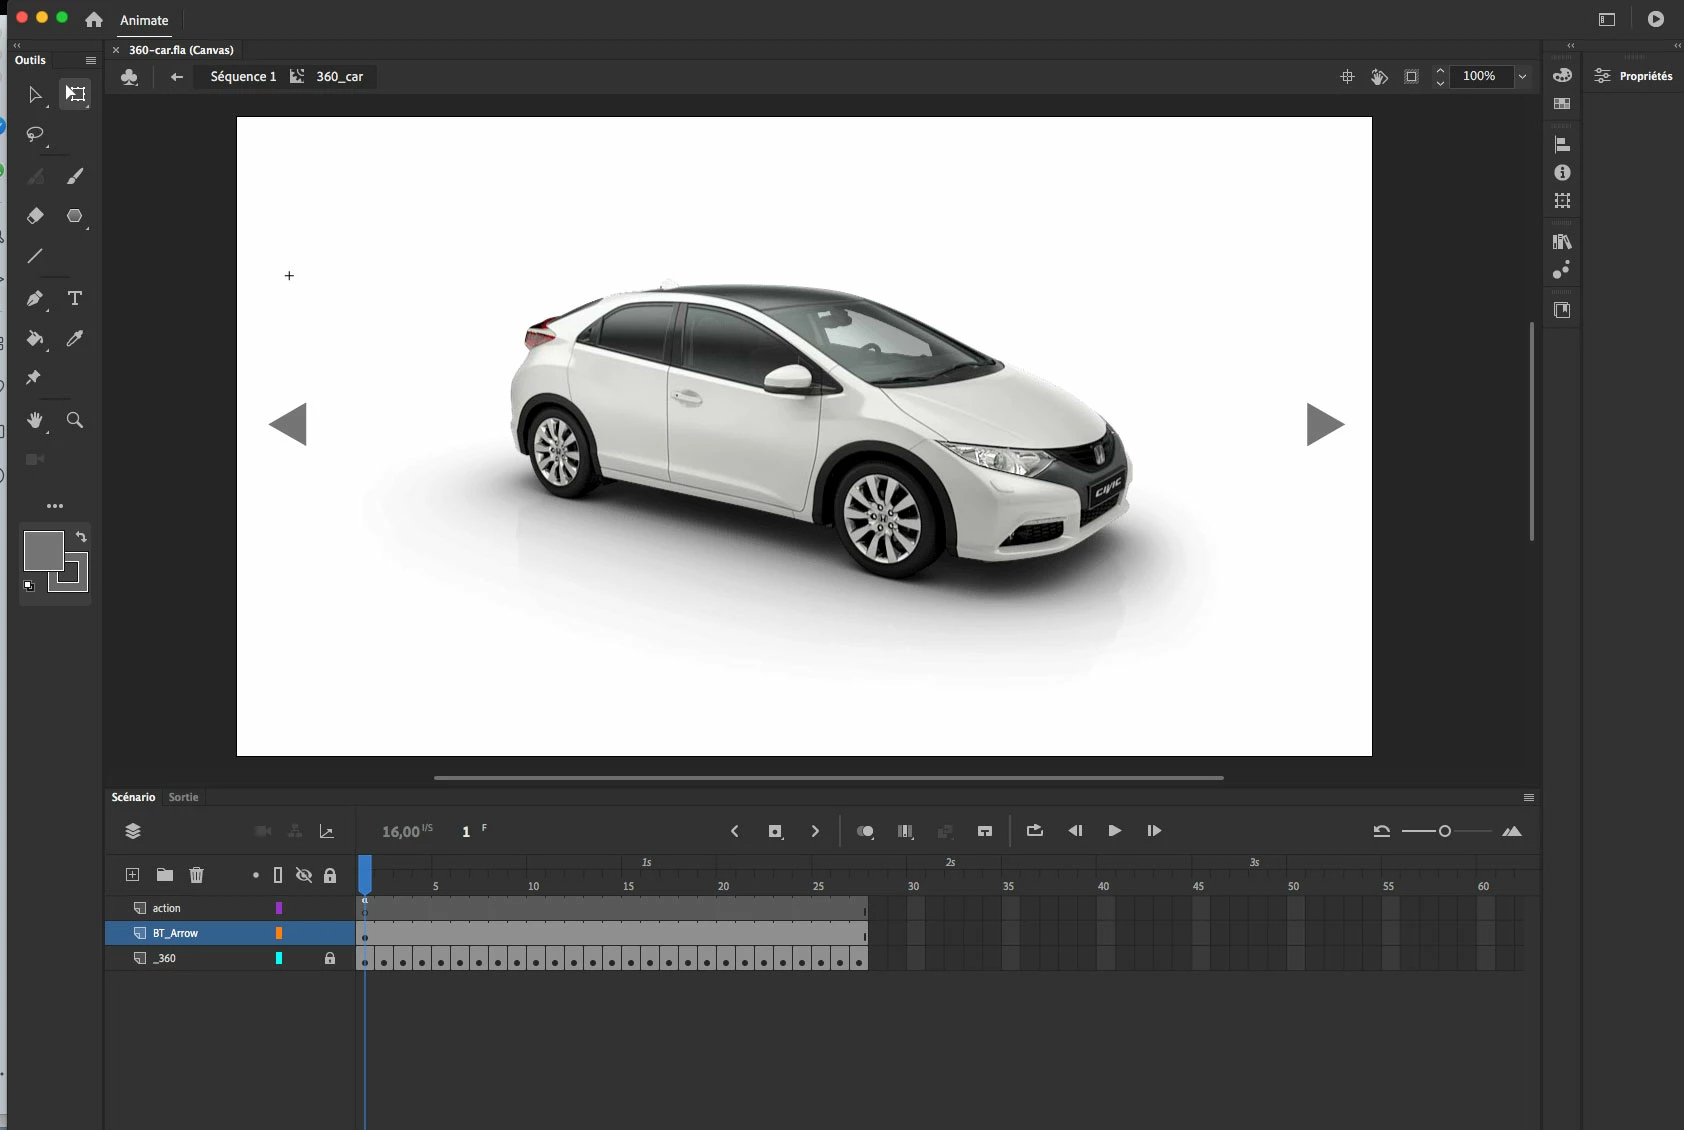Toggle onion skinning

pos(865,831)
